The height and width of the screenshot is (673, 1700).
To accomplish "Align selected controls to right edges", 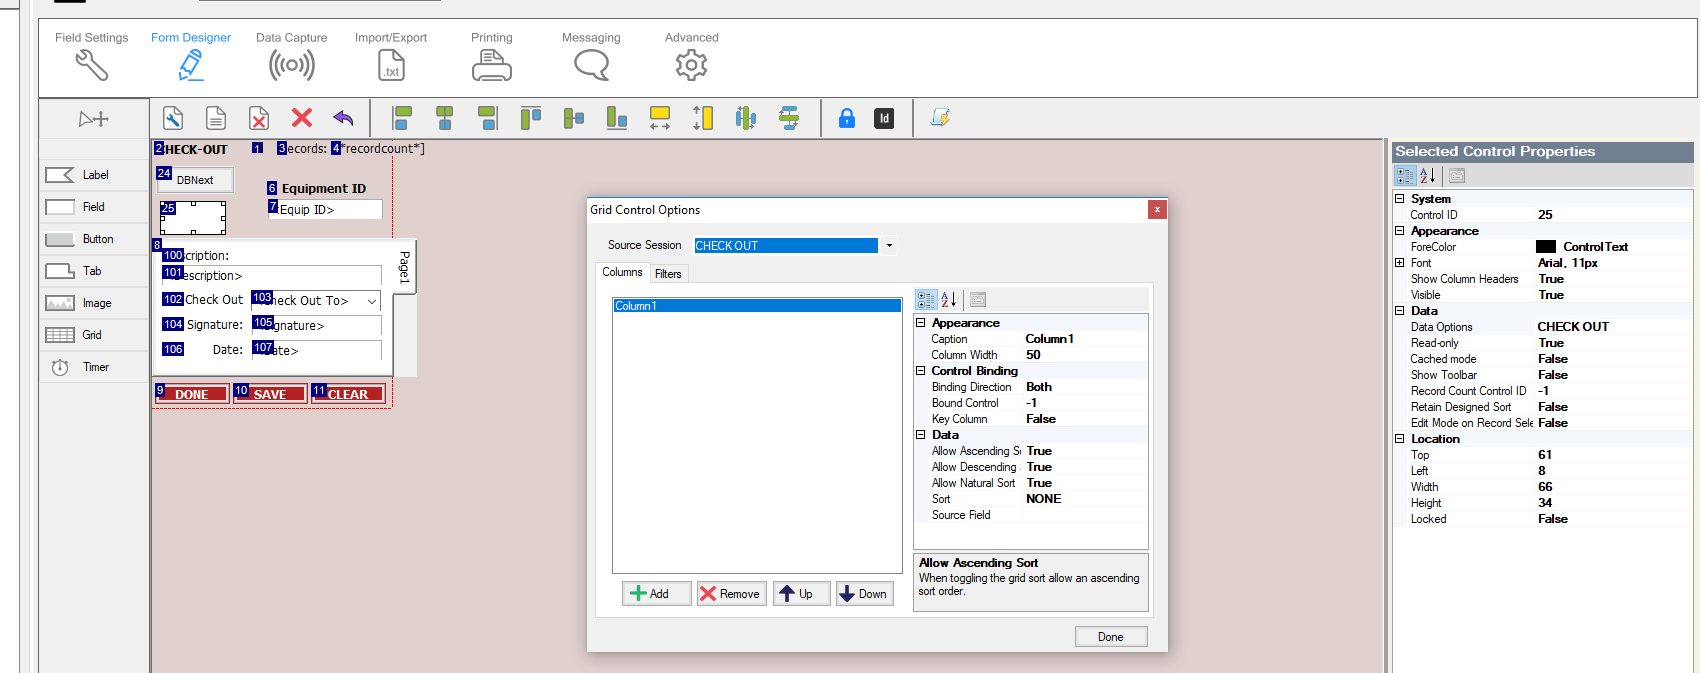I will 488,118.
